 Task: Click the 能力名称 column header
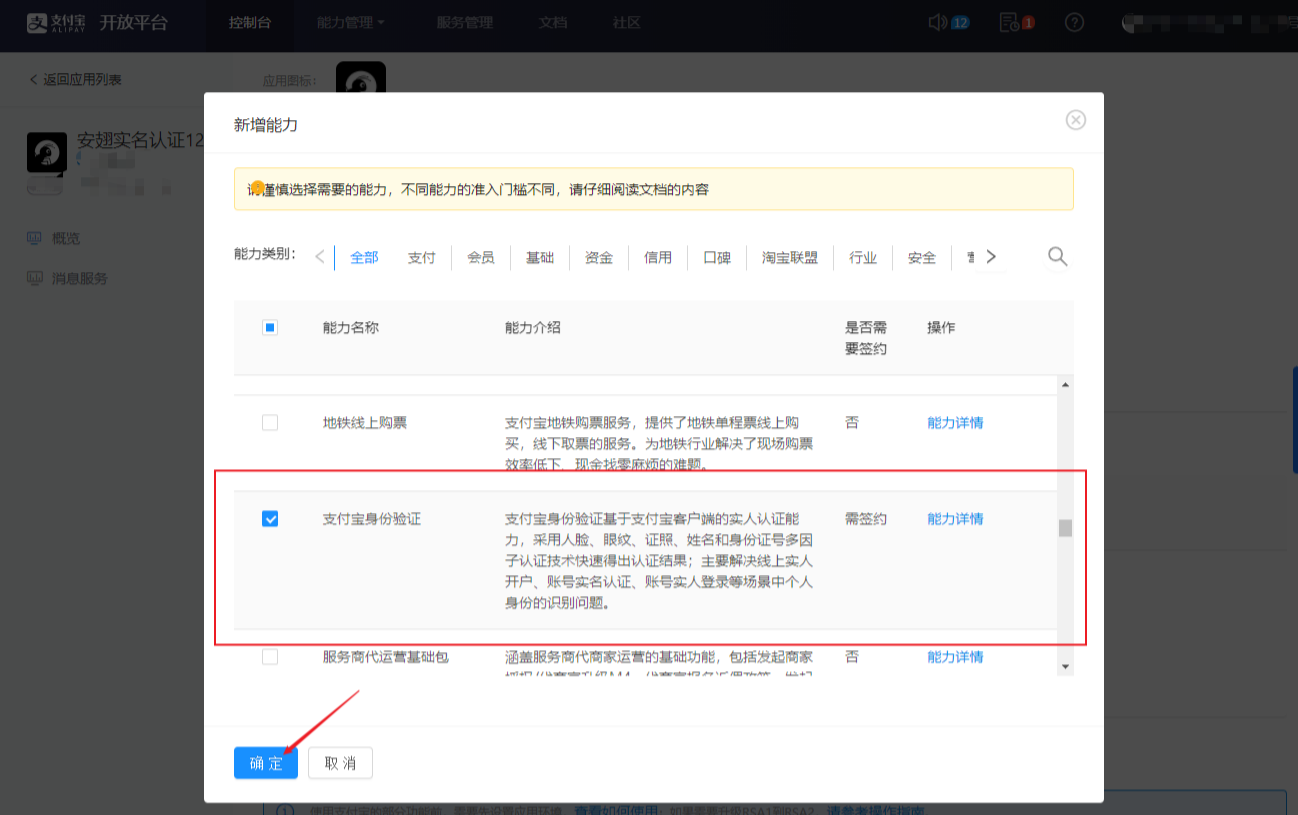click(x=350, y=327)
